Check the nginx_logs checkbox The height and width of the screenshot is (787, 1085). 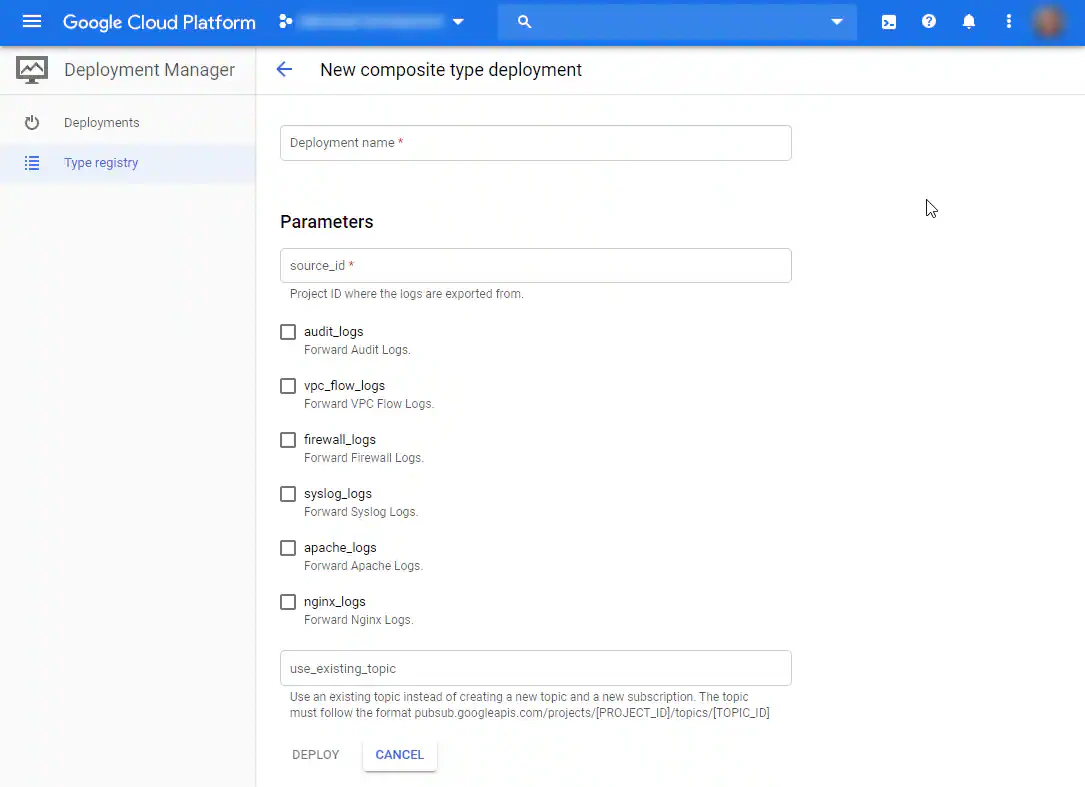click(x=288, y=601)
